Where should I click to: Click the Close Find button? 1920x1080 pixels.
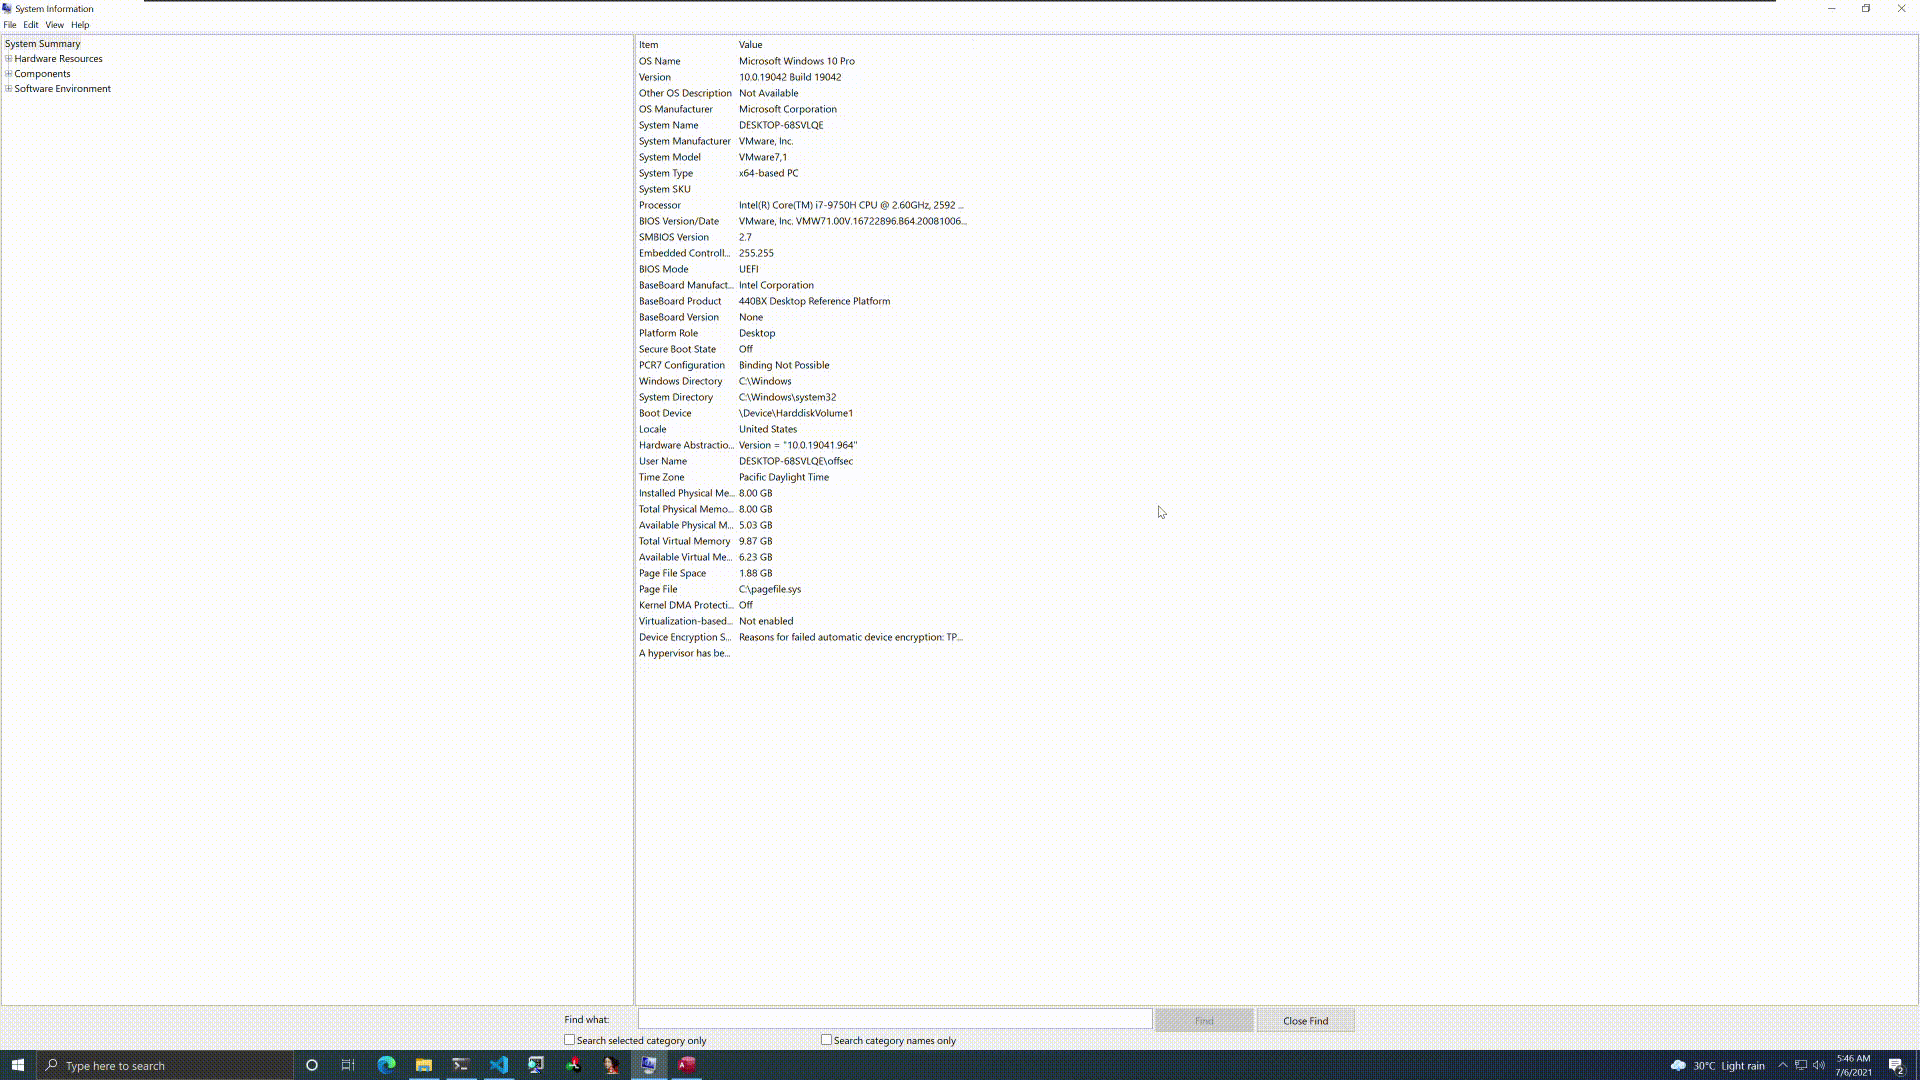[1305, 1020]
